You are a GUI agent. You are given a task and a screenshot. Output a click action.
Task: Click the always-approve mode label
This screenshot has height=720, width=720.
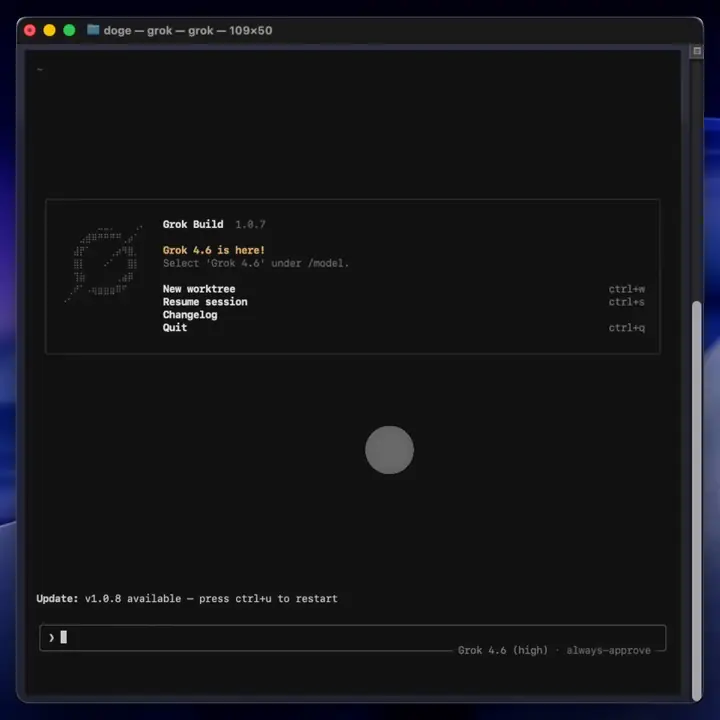pyautogui.click(x=608, y=650)
